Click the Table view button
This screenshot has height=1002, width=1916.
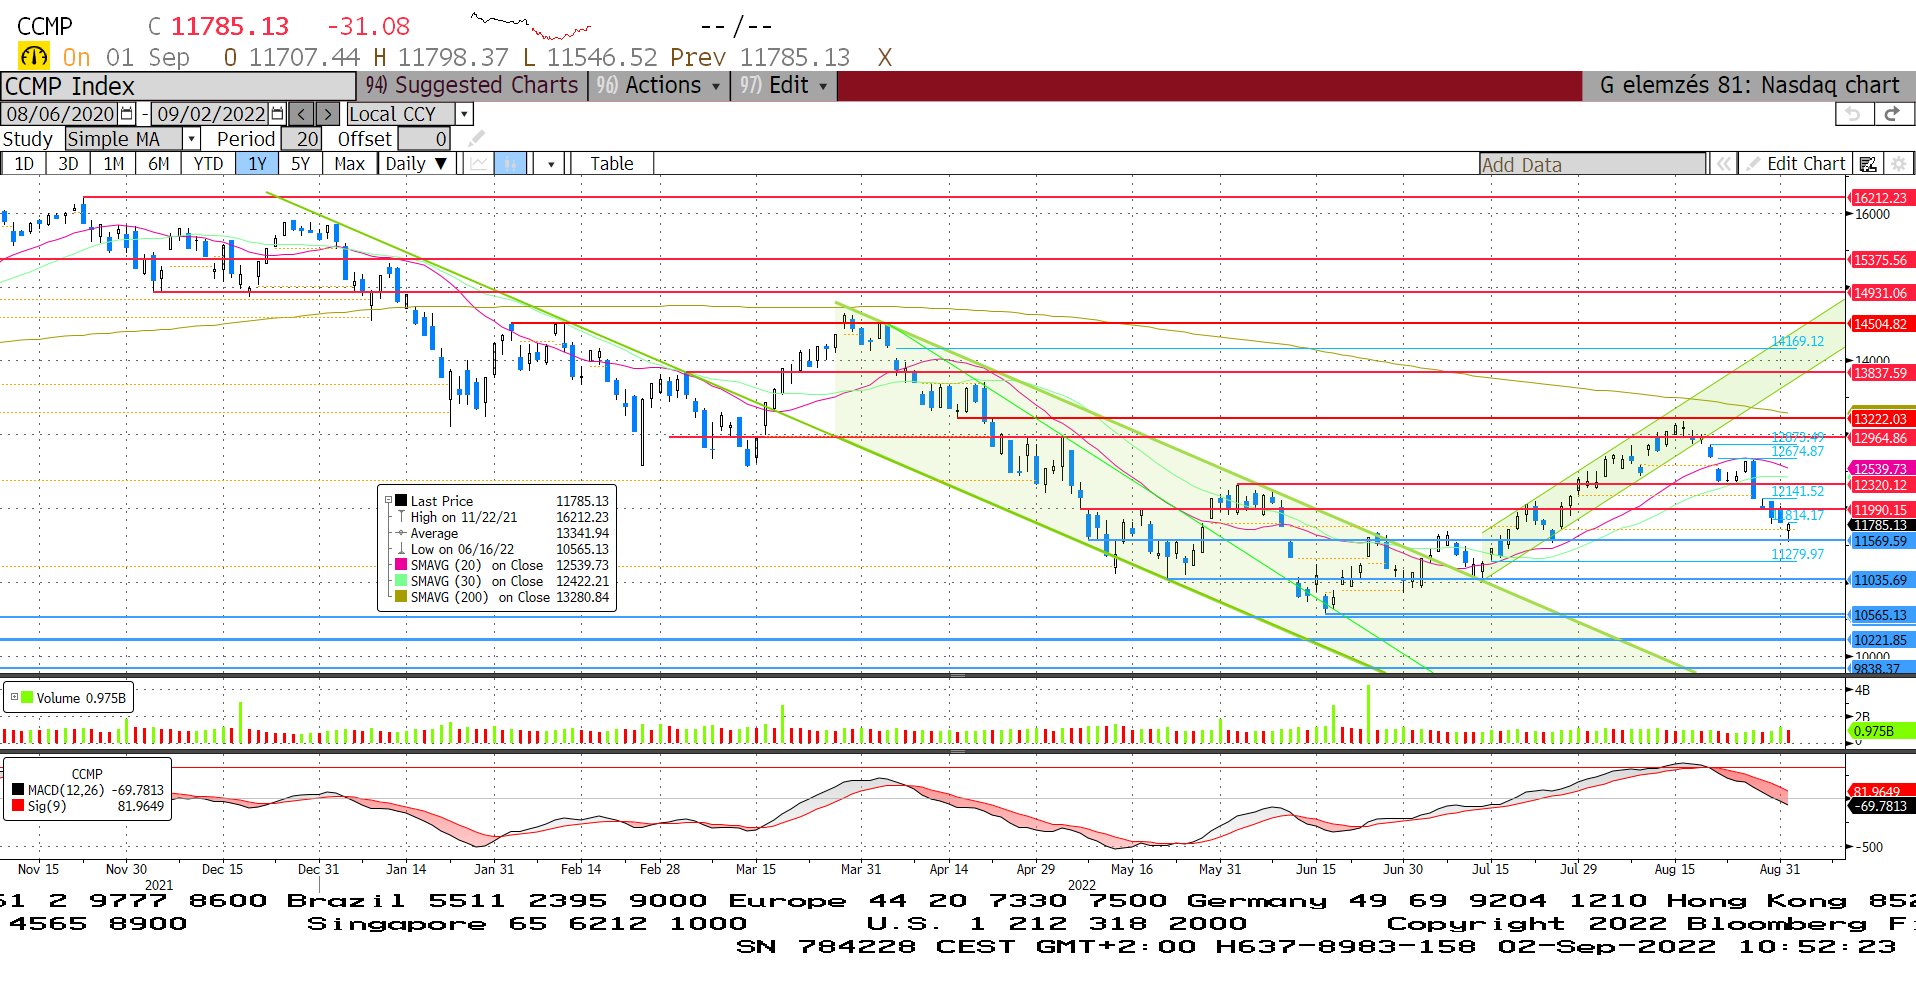(612, 164)
